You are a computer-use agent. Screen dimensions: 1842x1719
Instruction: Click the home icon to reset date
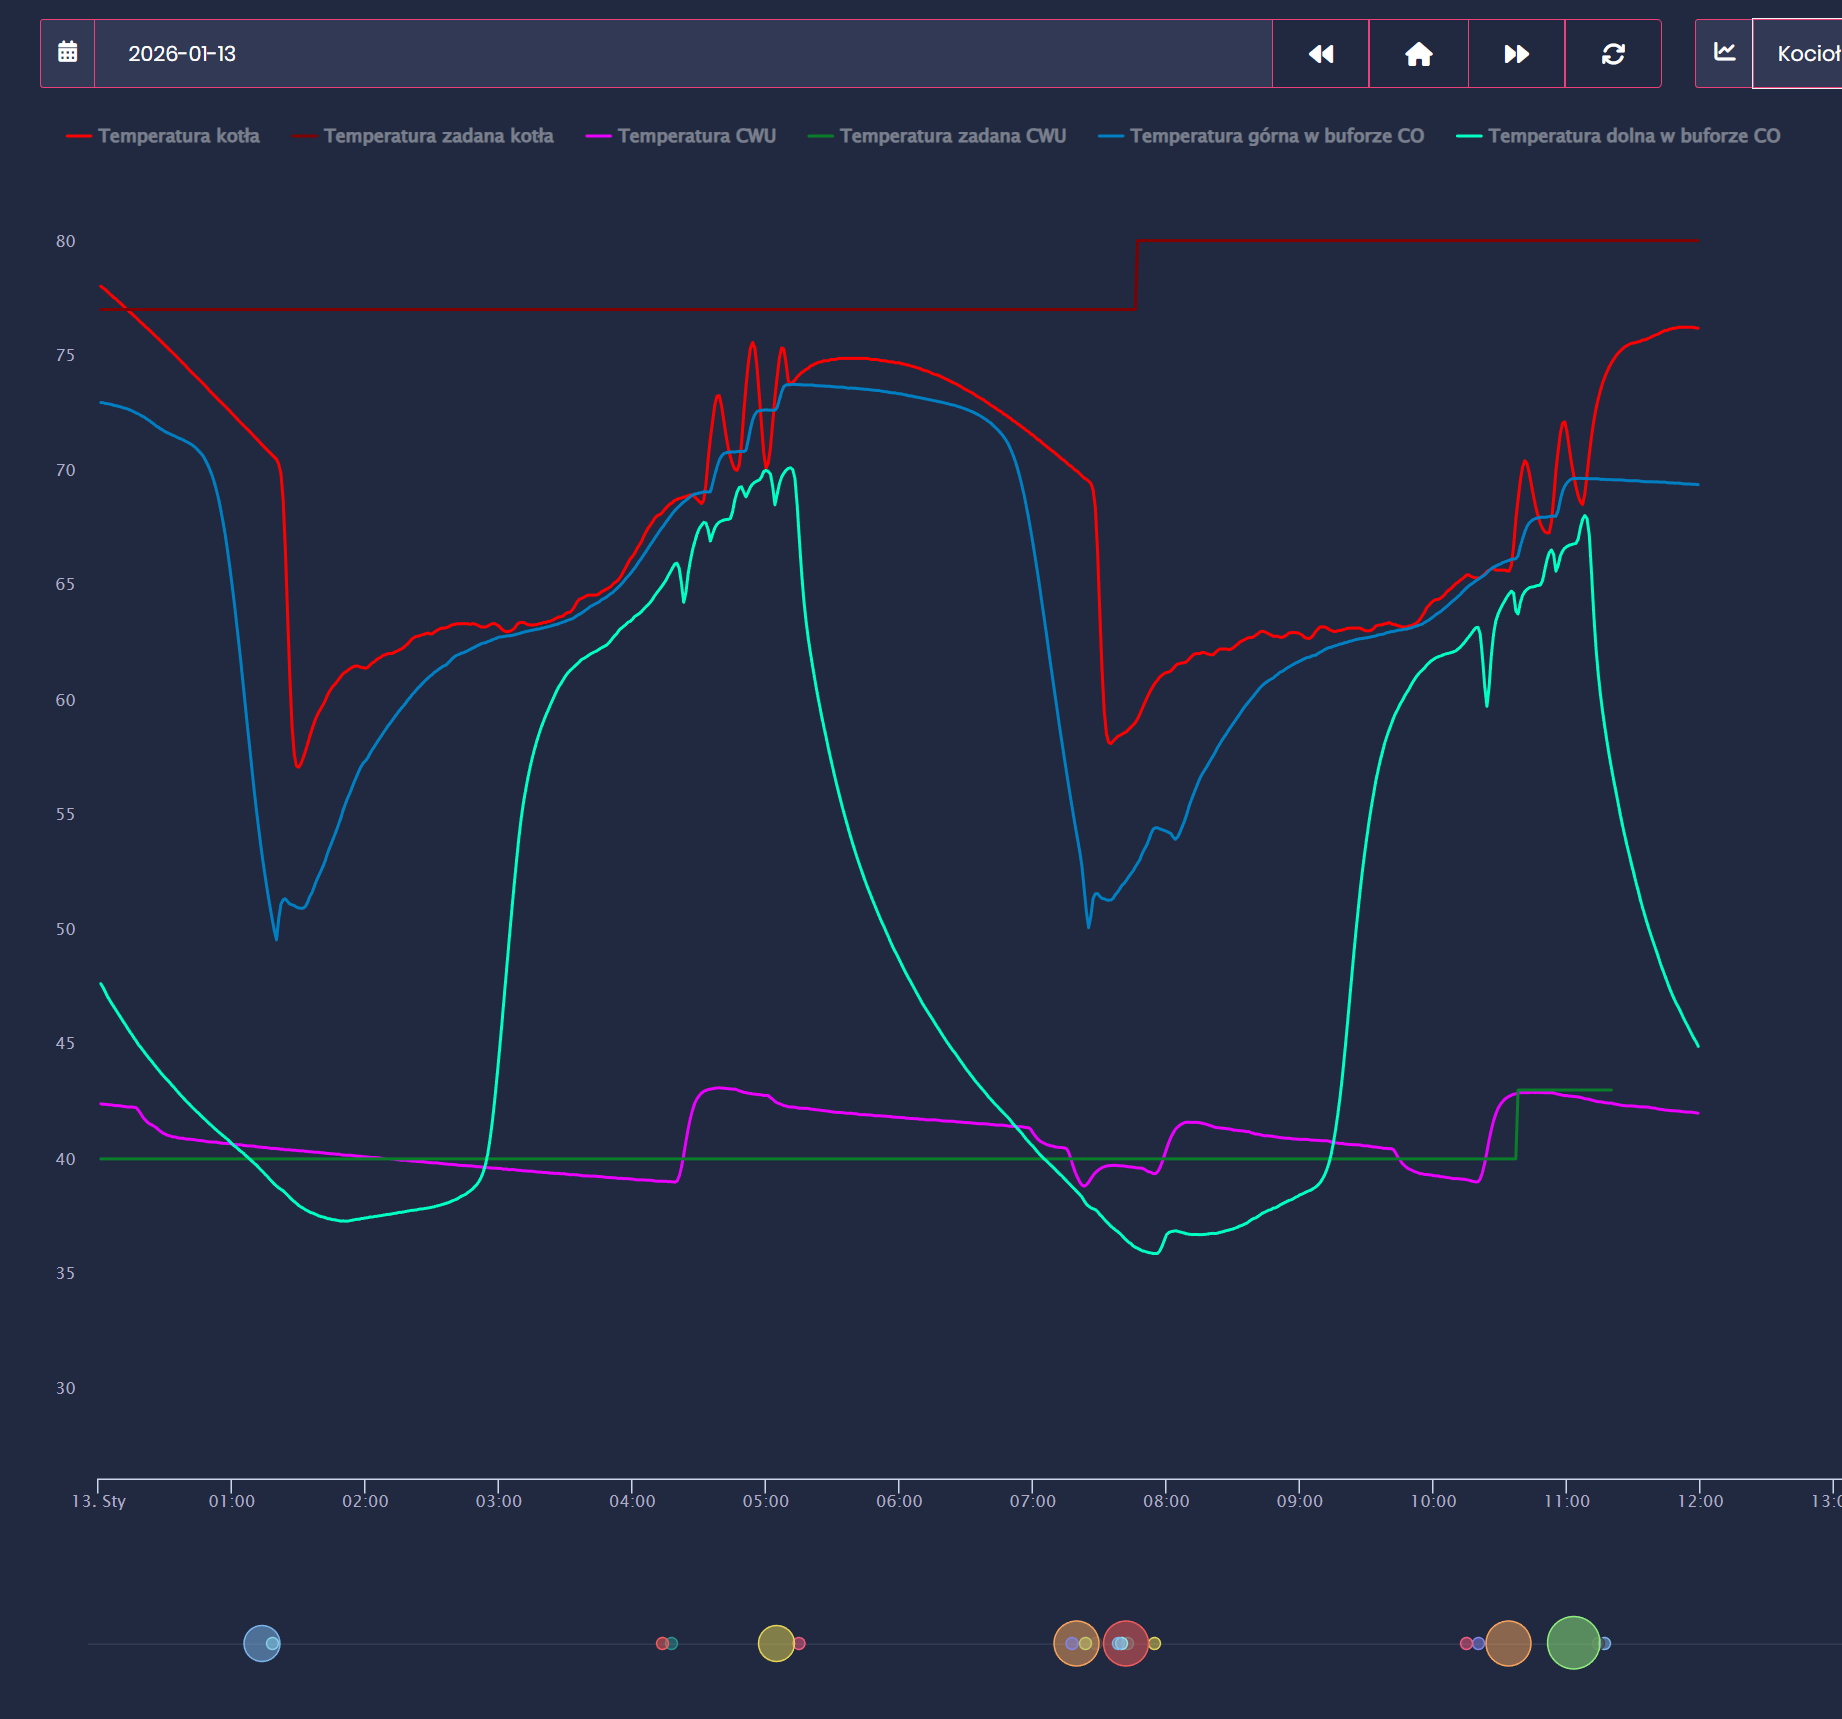click(x=1418, y=54)
